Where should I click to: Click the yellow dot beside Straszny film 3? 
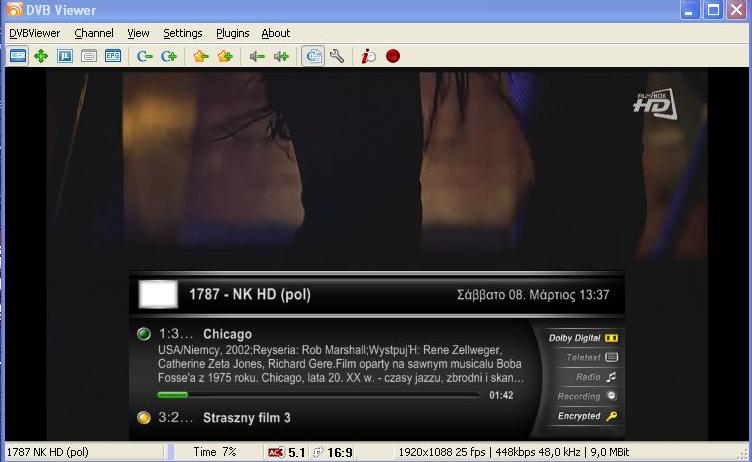click(x=144, y=417)
